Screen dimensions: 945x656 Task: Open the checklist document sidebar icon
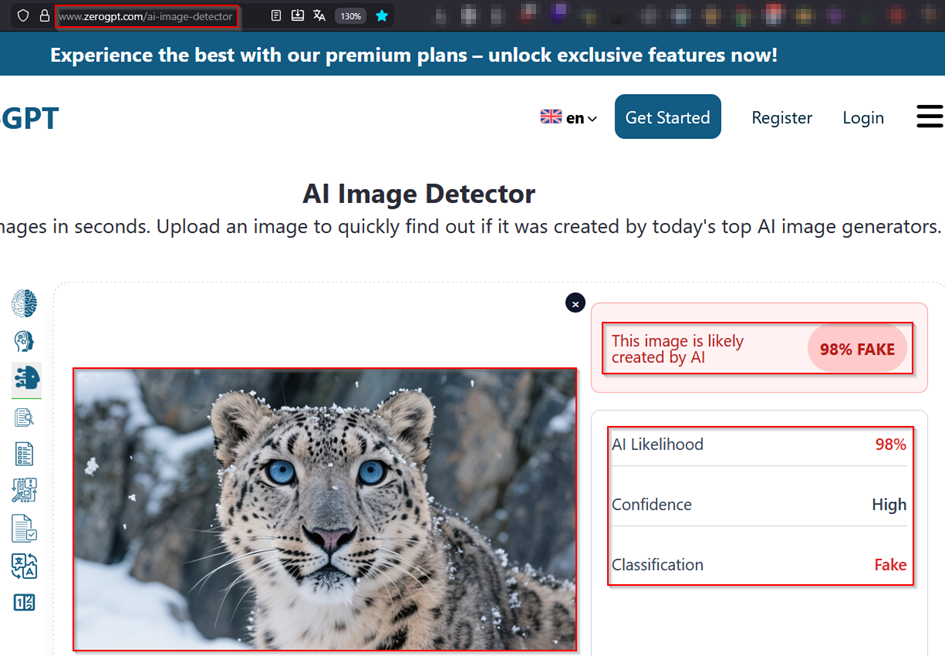24,454
